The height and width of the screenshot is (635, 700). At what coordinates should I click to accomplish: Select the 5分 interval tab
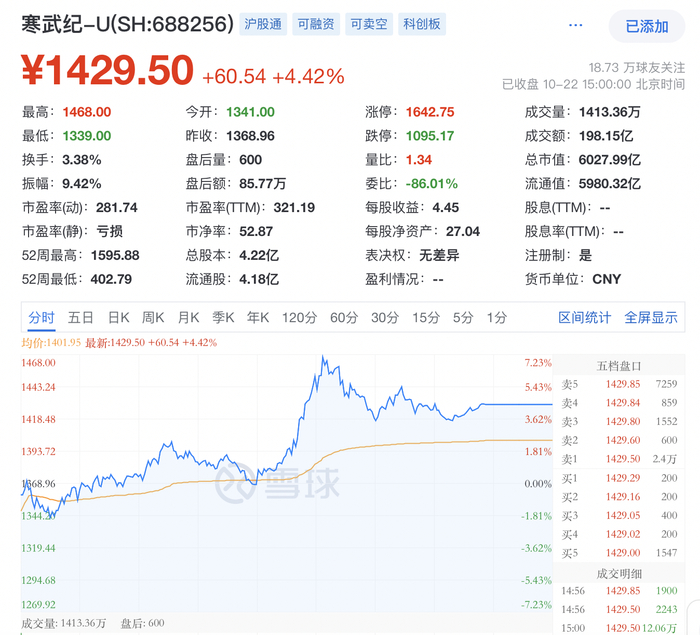tap(463, 318)
